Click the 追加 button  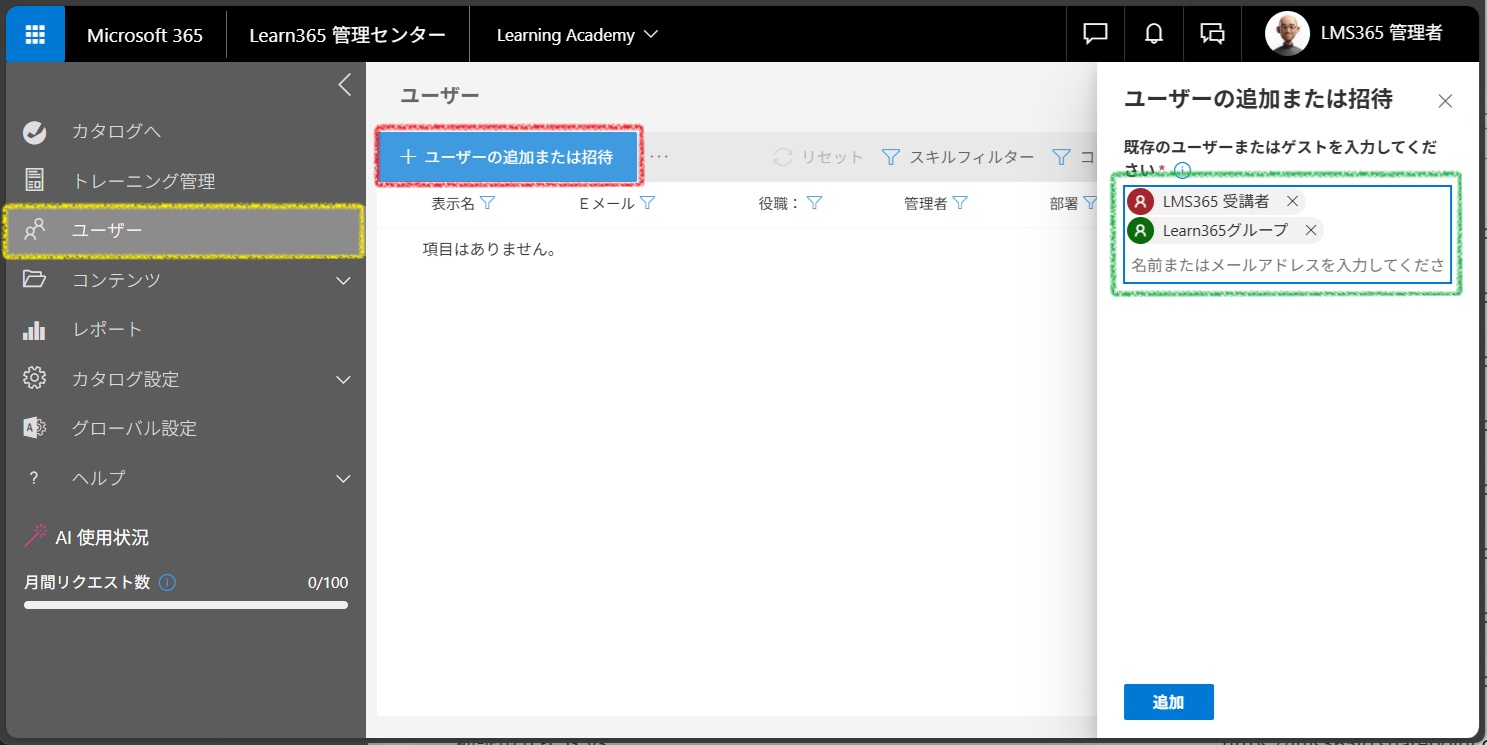1168,702
